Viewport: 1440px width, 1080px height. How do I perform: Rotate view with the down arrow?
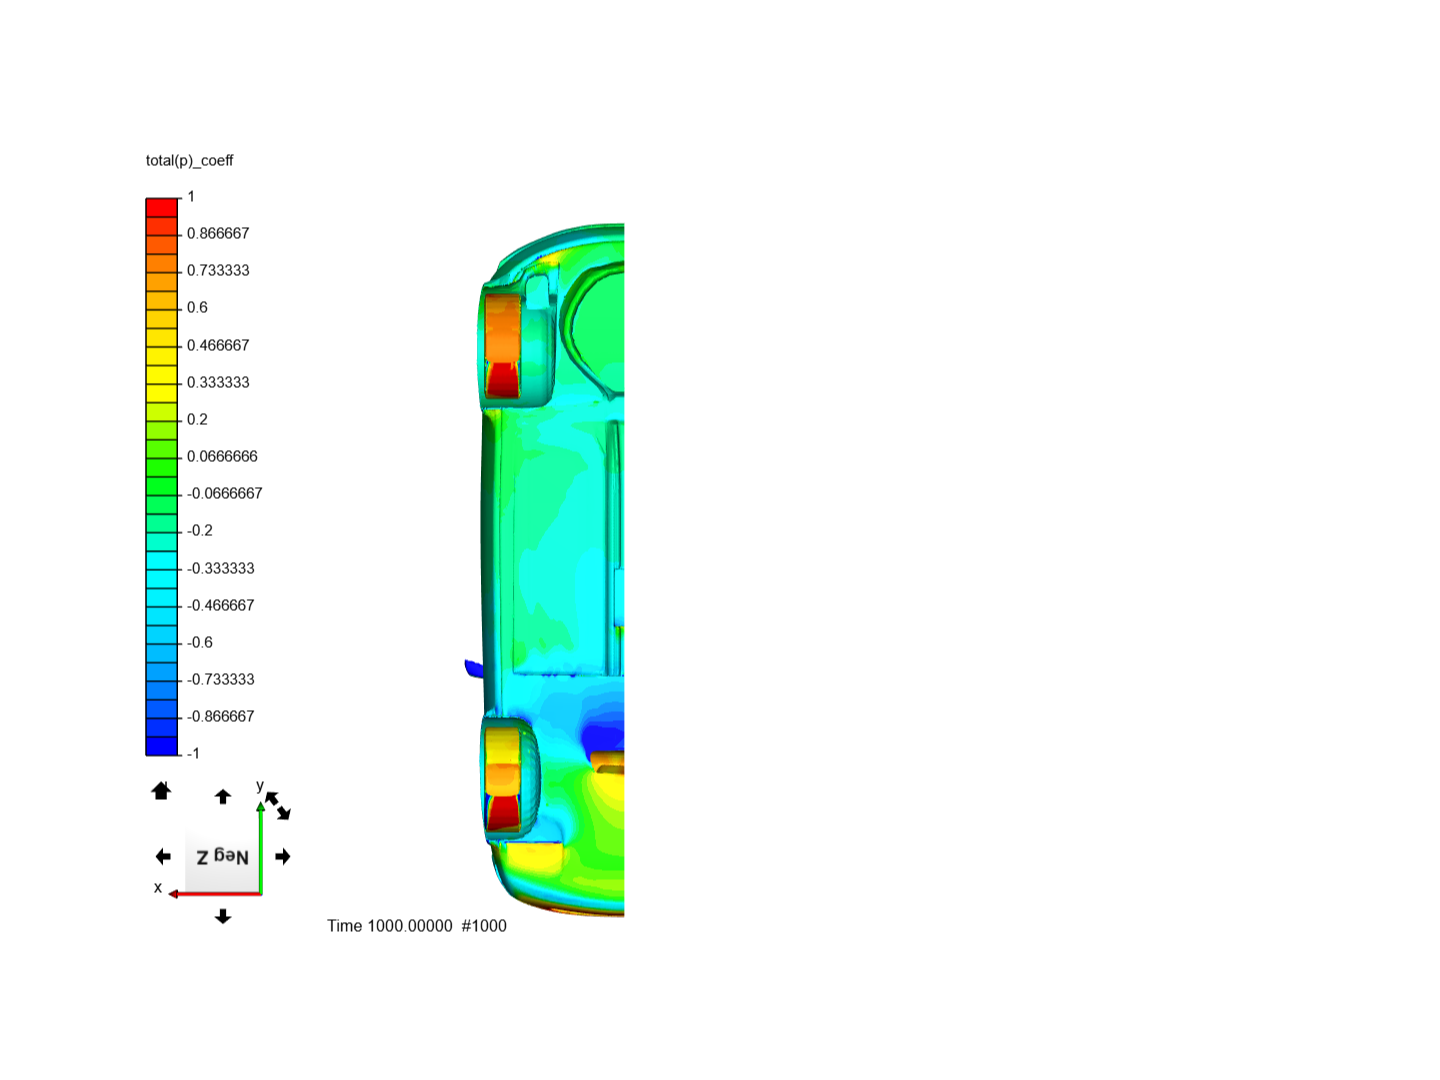tap(223, 916)
